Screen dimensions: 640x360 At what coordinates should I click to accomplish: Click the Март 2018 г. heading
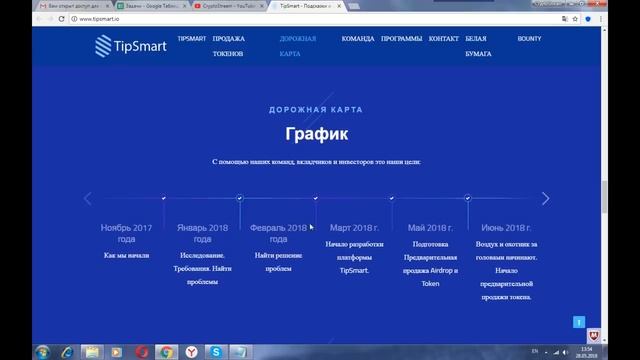pos(354,228)
